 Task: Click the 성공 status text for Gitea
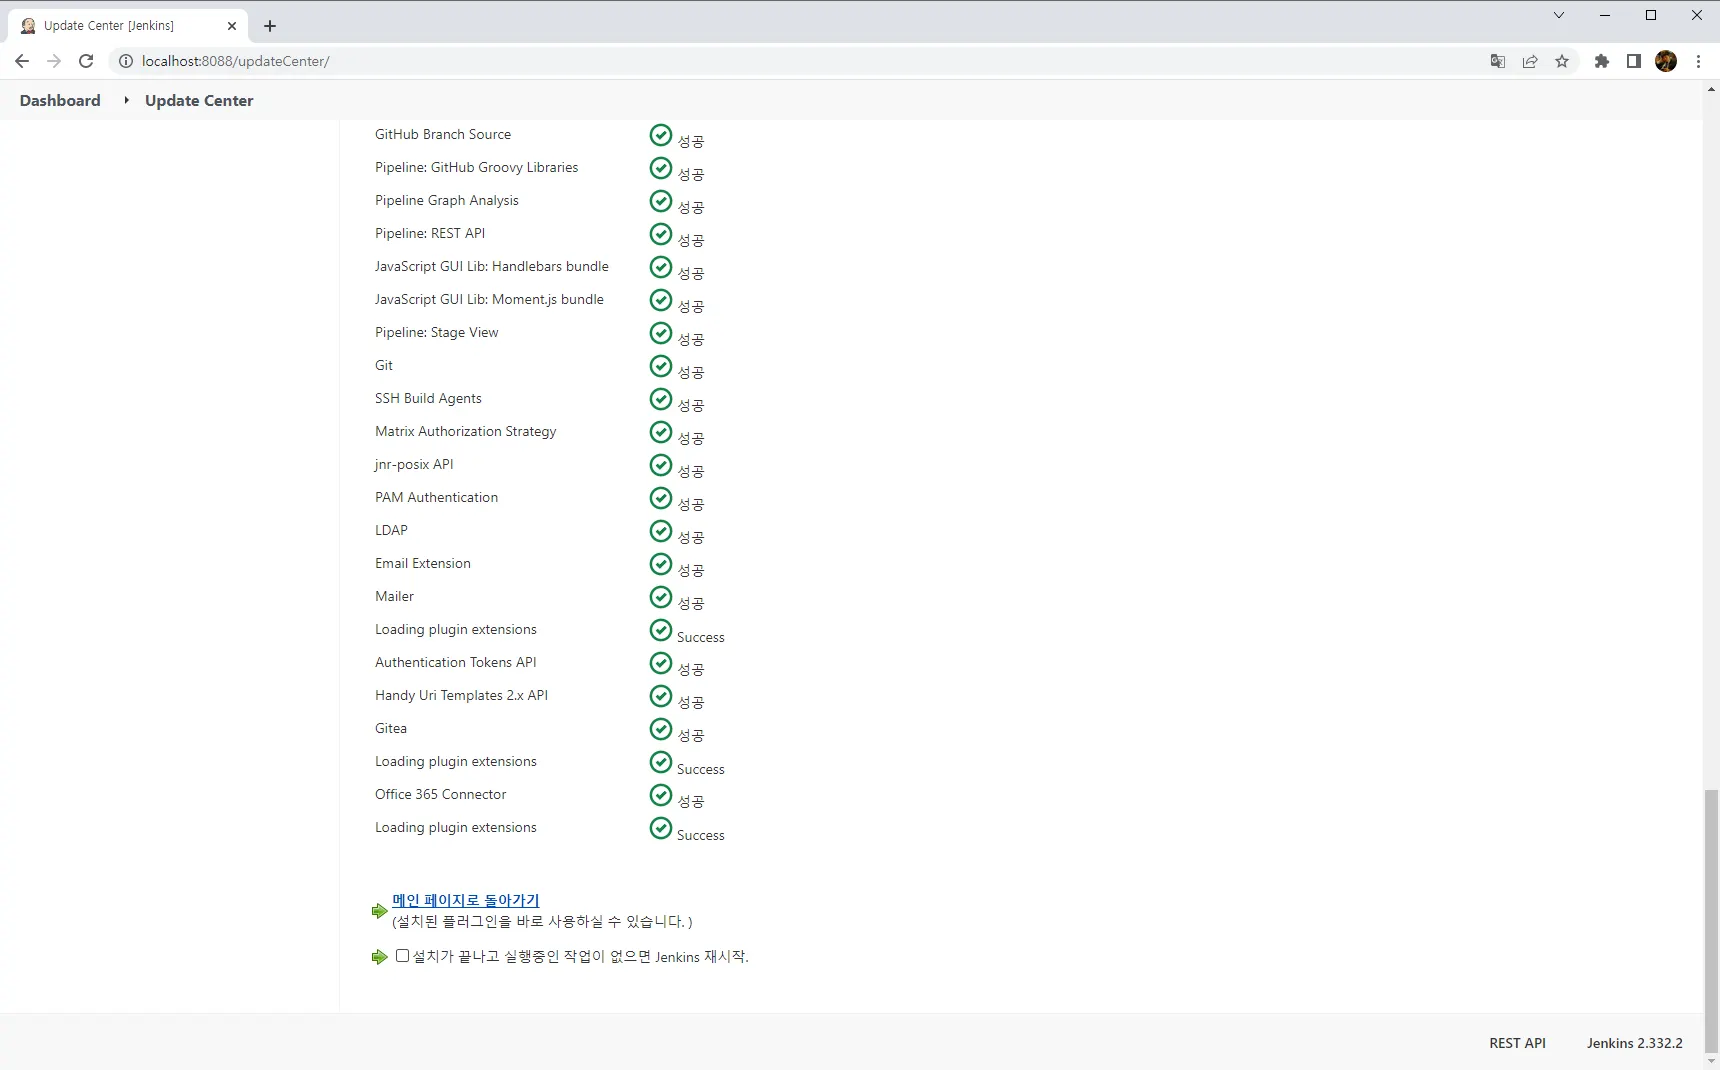[691, 735]
